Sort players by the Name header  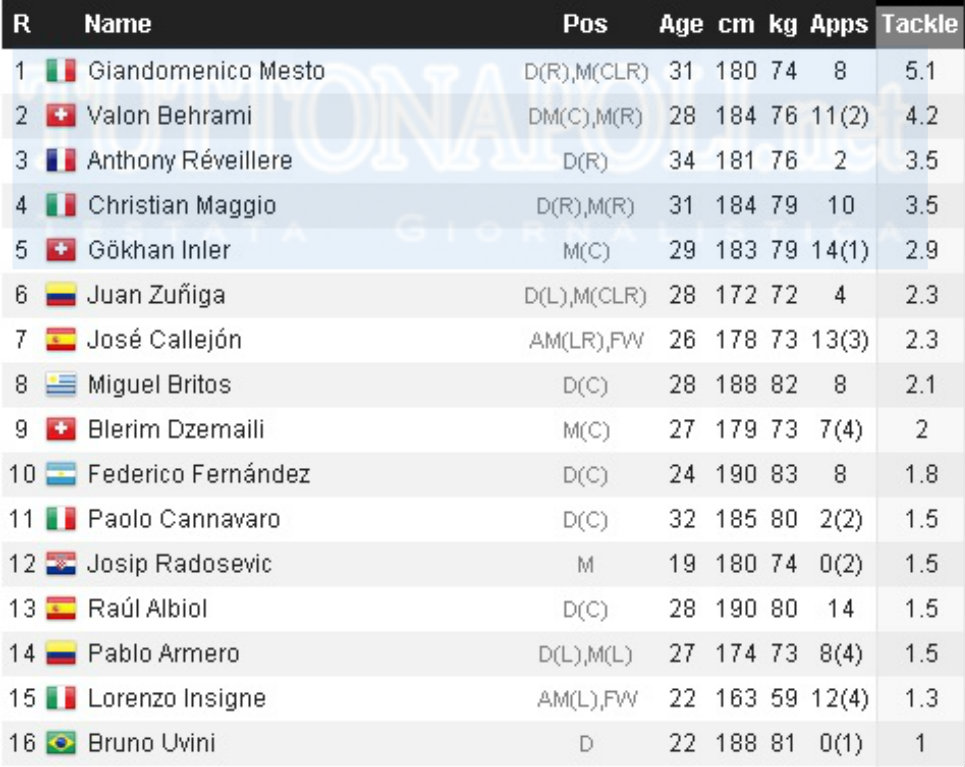(117, 25)
